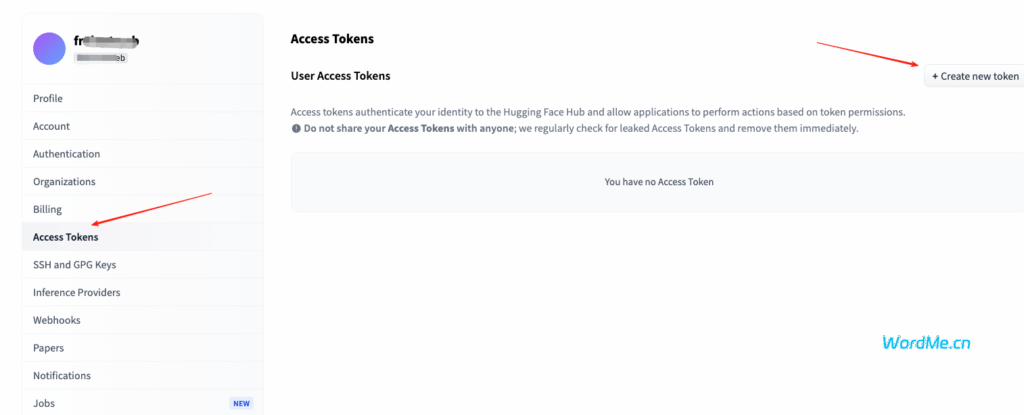Go to Account settings

click(142, 126)
